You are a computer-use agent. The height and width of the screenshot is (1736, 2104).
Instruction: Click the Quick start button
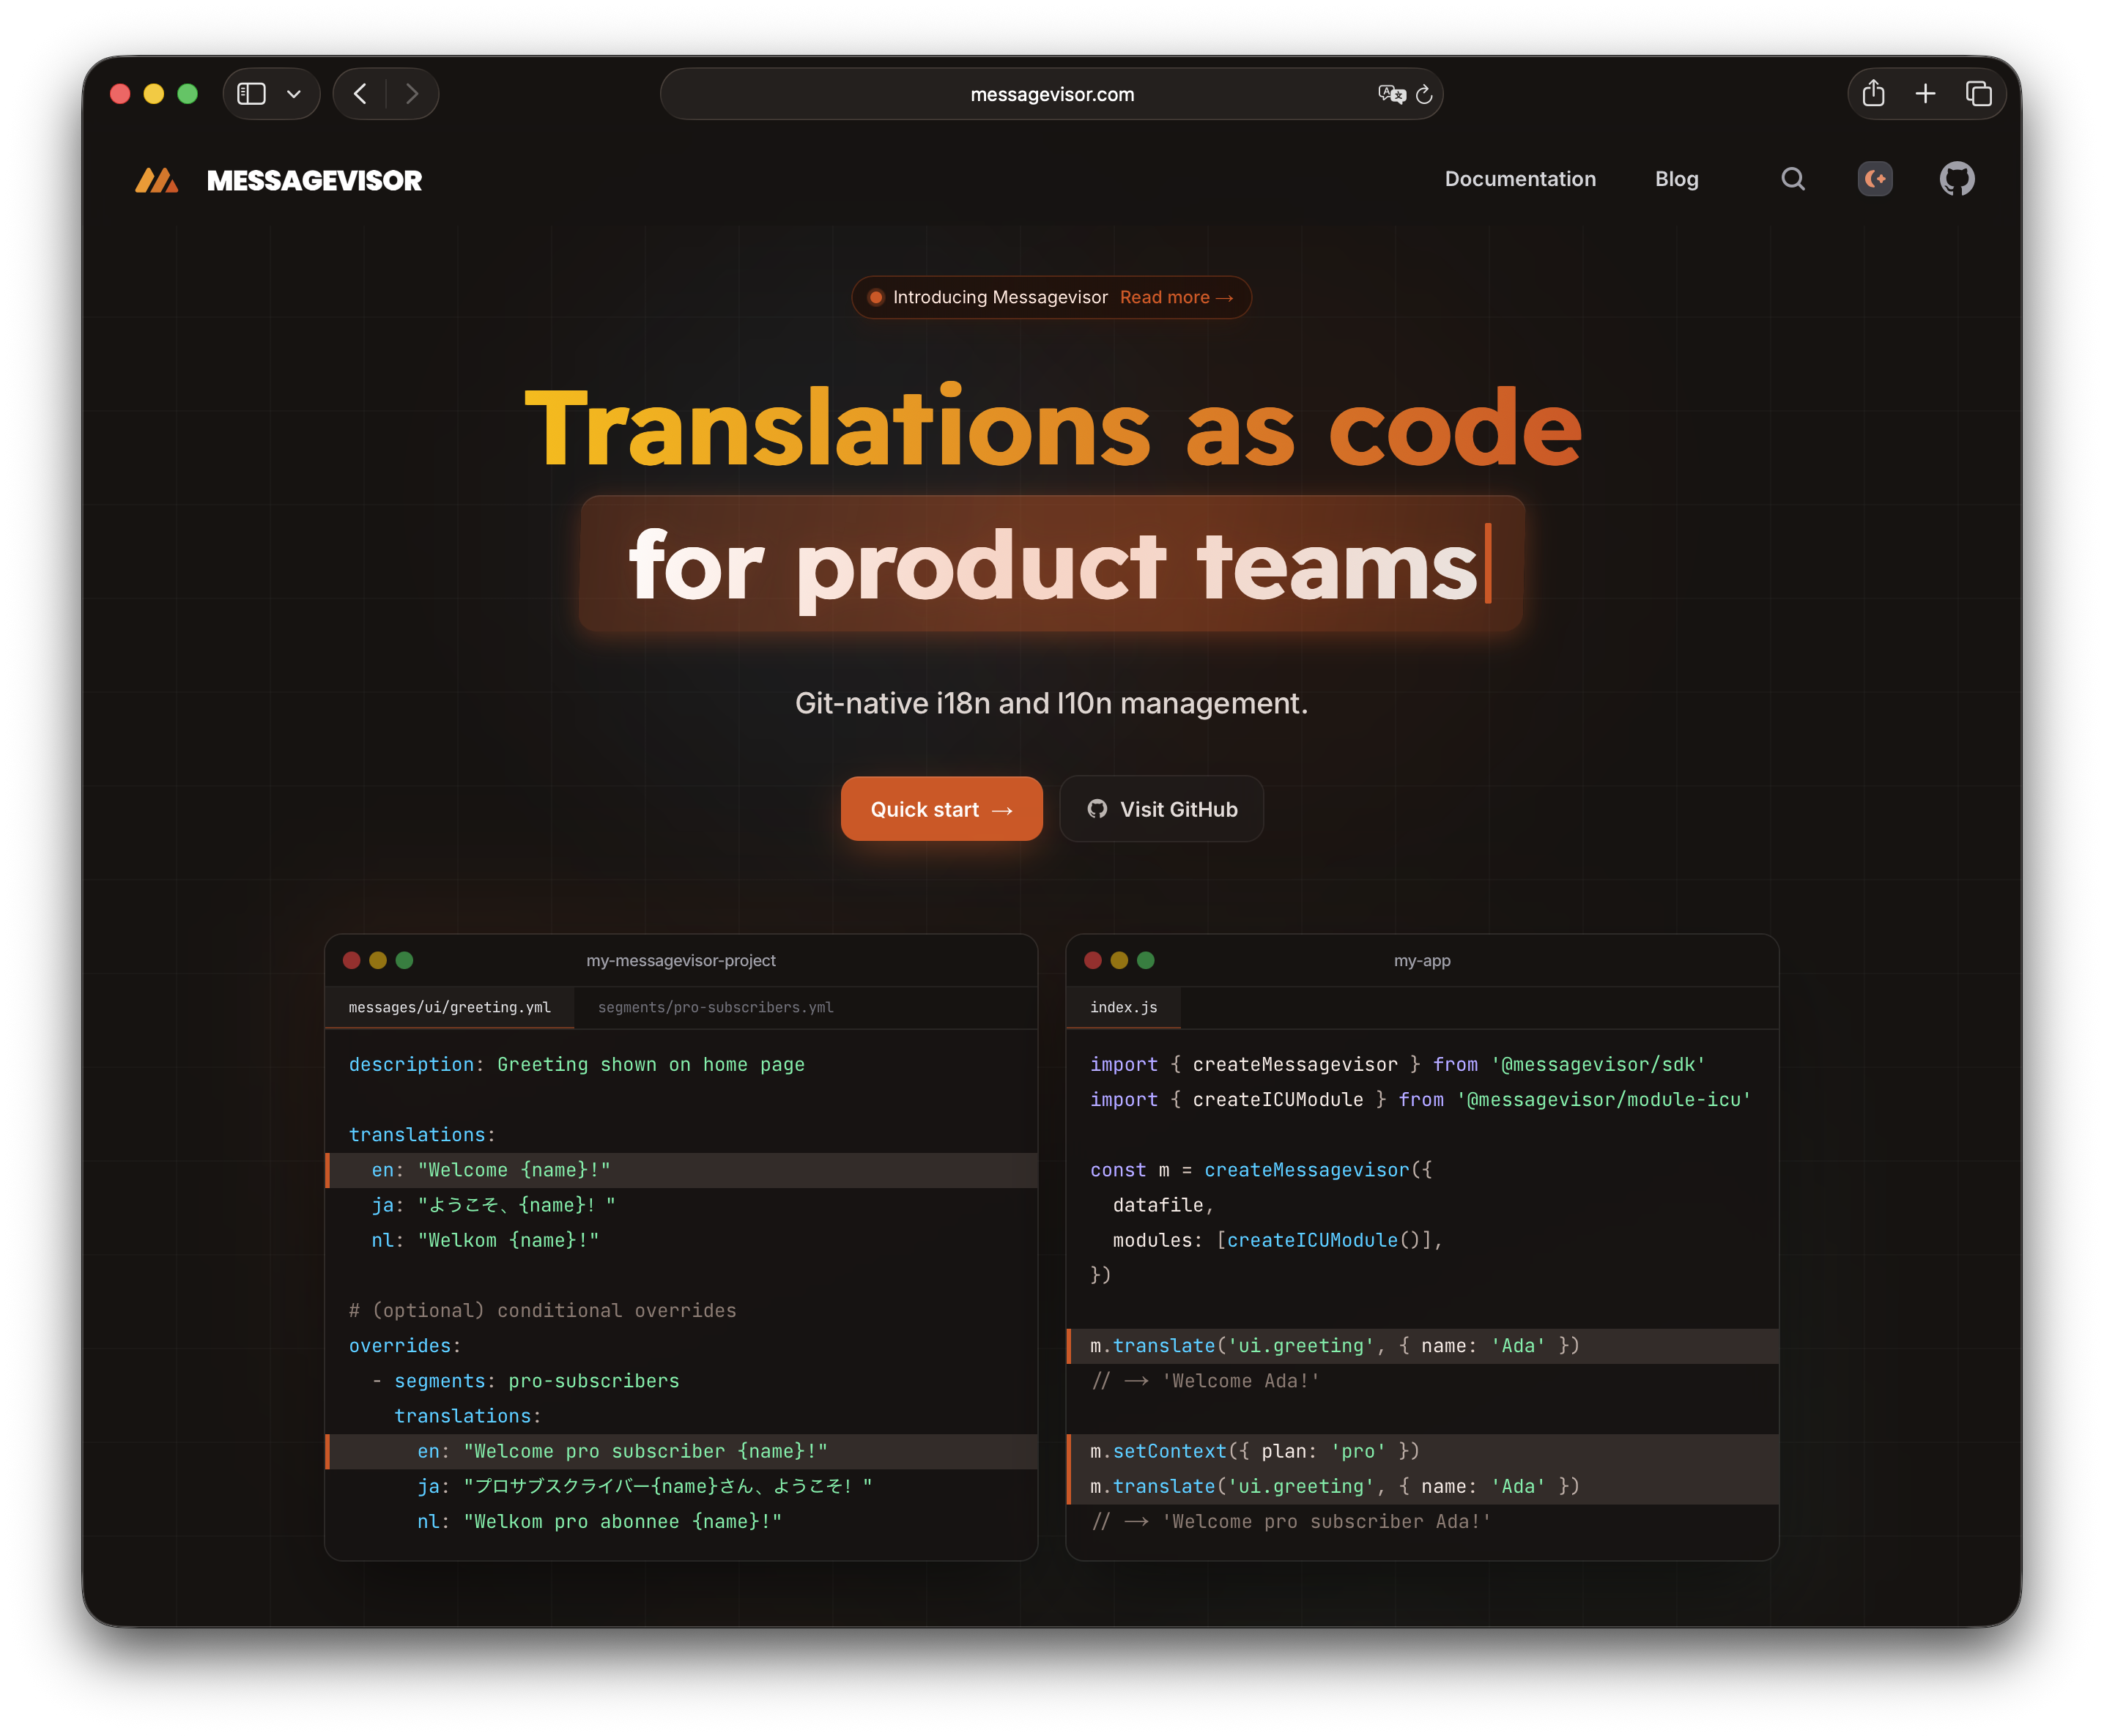click(942, 809)
